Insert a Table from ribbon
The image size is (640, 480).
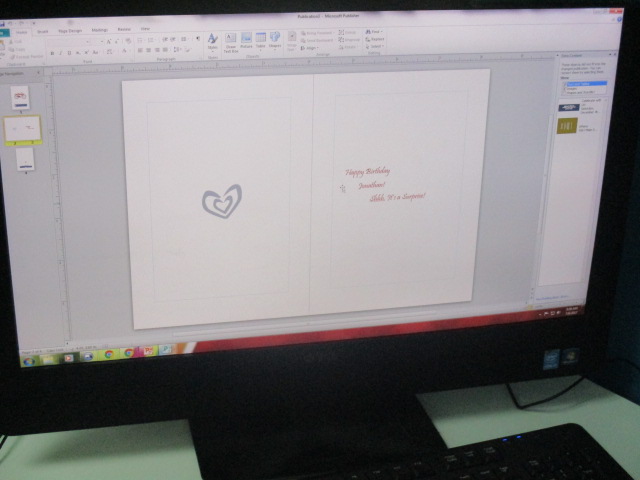tap(260, 41)
